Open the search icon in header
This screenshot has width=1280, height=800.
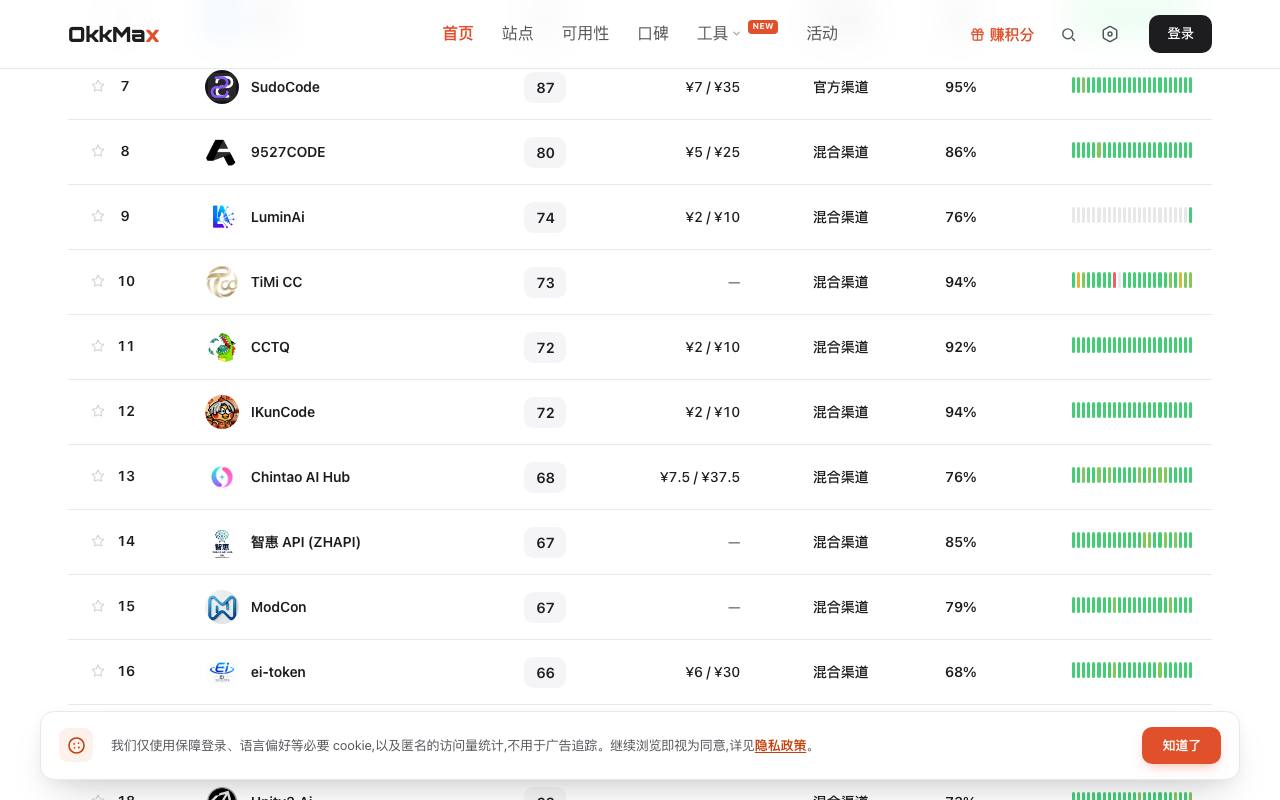[x=1068, y=34]
